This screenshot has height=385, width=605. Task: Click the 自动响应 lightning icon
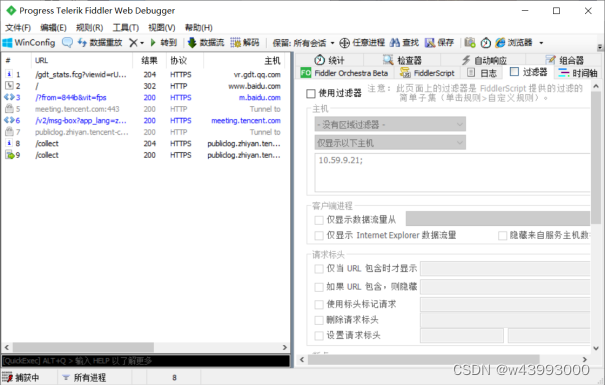point(466,60)
